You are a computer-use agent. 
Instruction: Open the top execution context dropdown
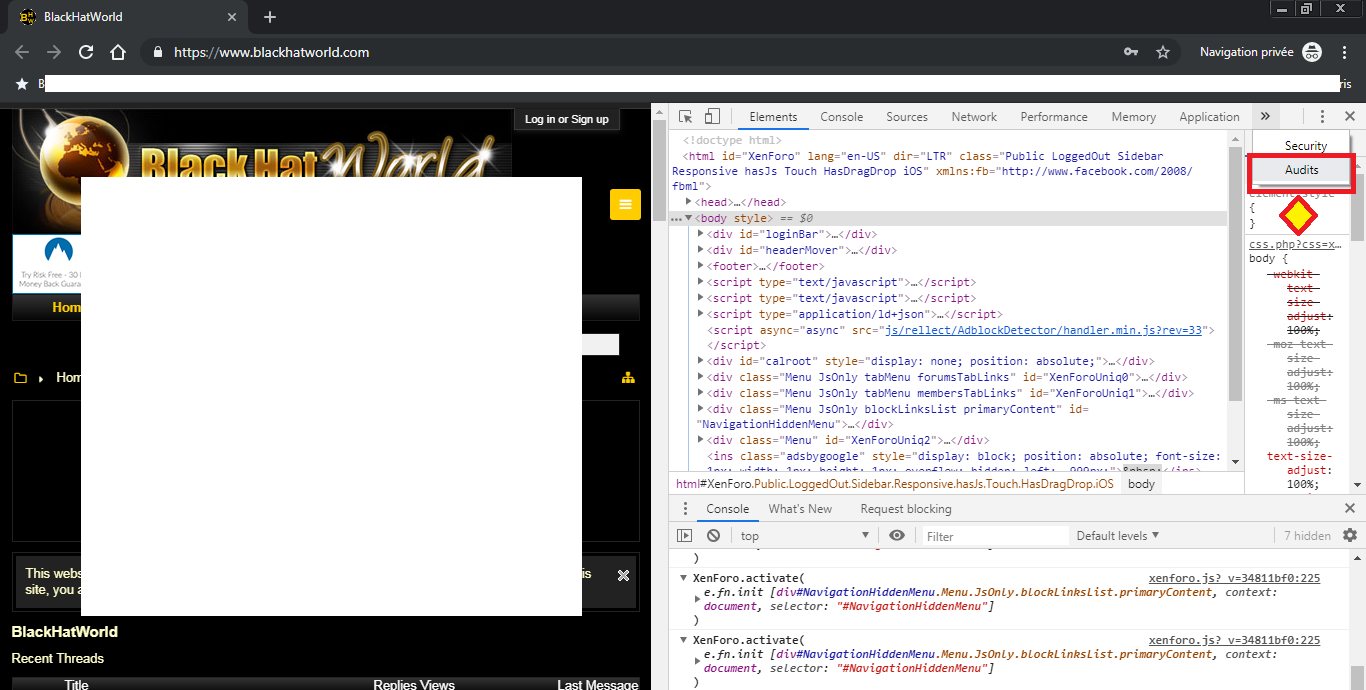[x=804, y=536]
